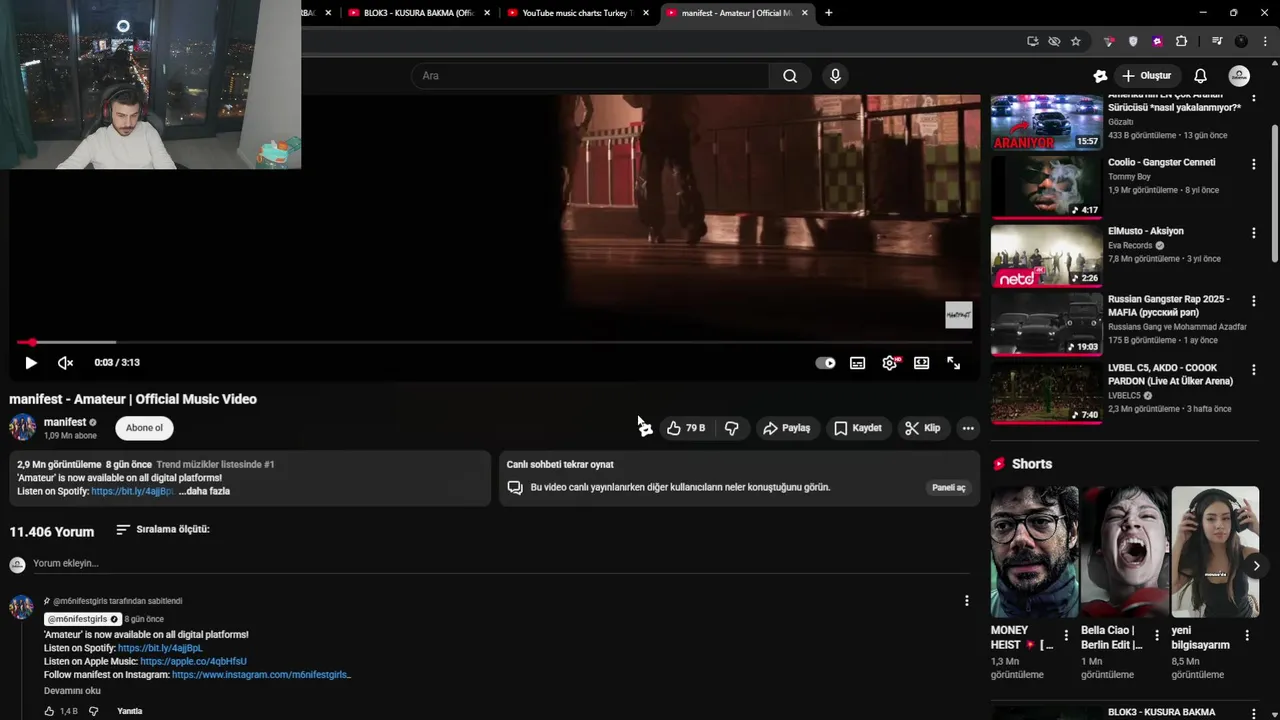Open options for yeni bilgisayarım short

click(x=1247, y=635)
